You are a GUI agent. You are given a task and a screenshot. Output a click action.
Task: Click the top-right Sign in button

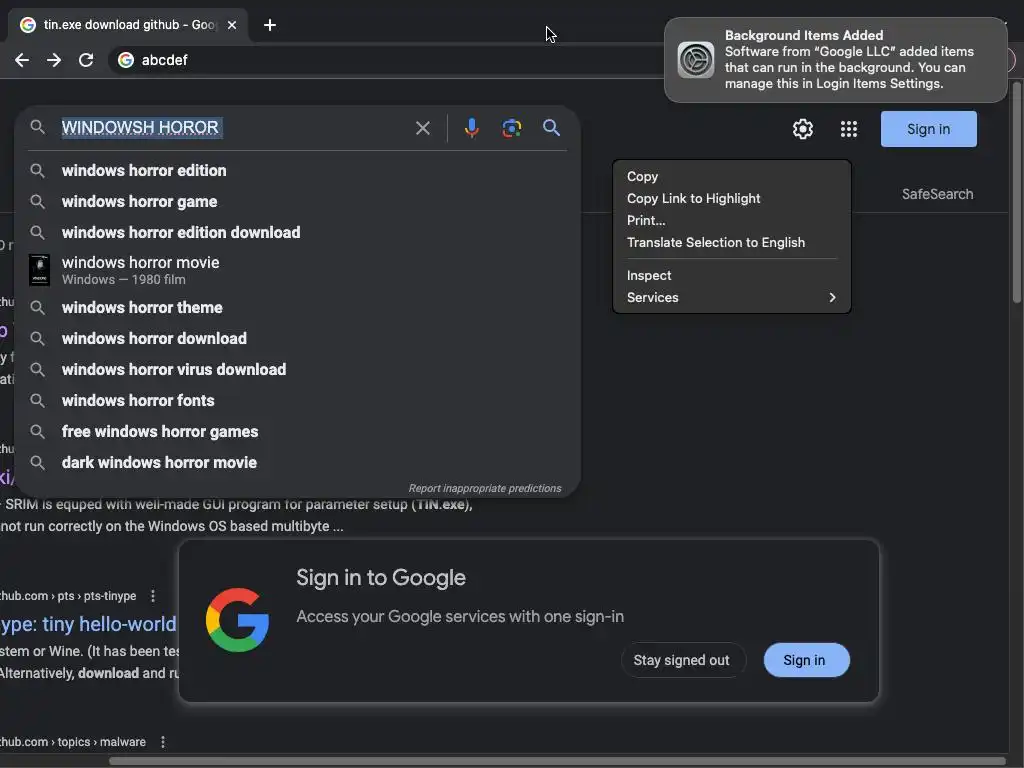point(928,129)
